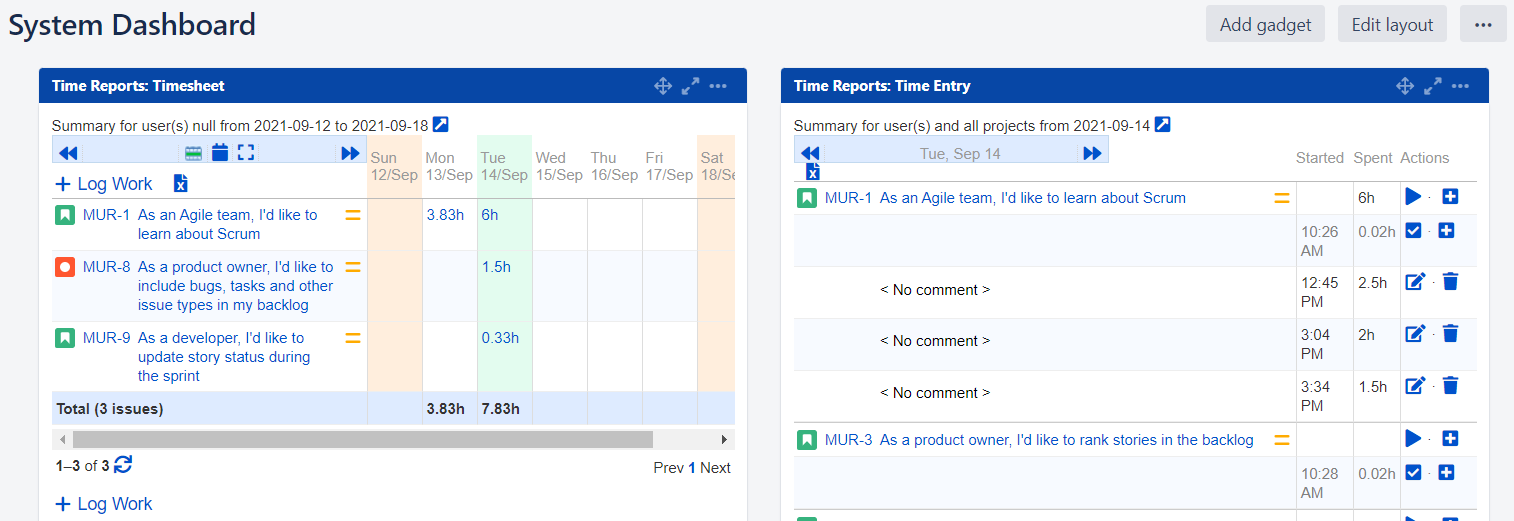Click fullscreen icon in Timesheet toolbar
This screenshot has height=521, width=1514.
tap(246, 153)
